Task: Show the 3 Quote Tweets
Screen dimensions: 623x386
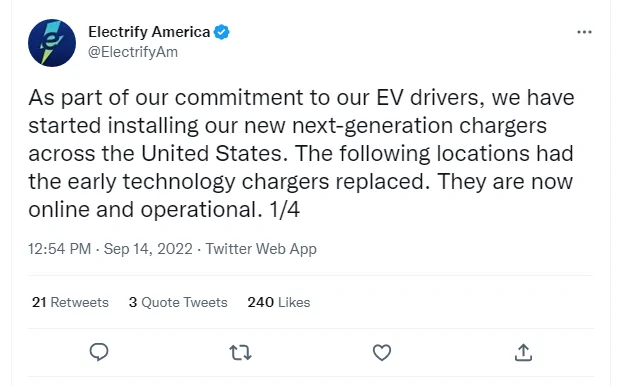Action: [178, 303]
